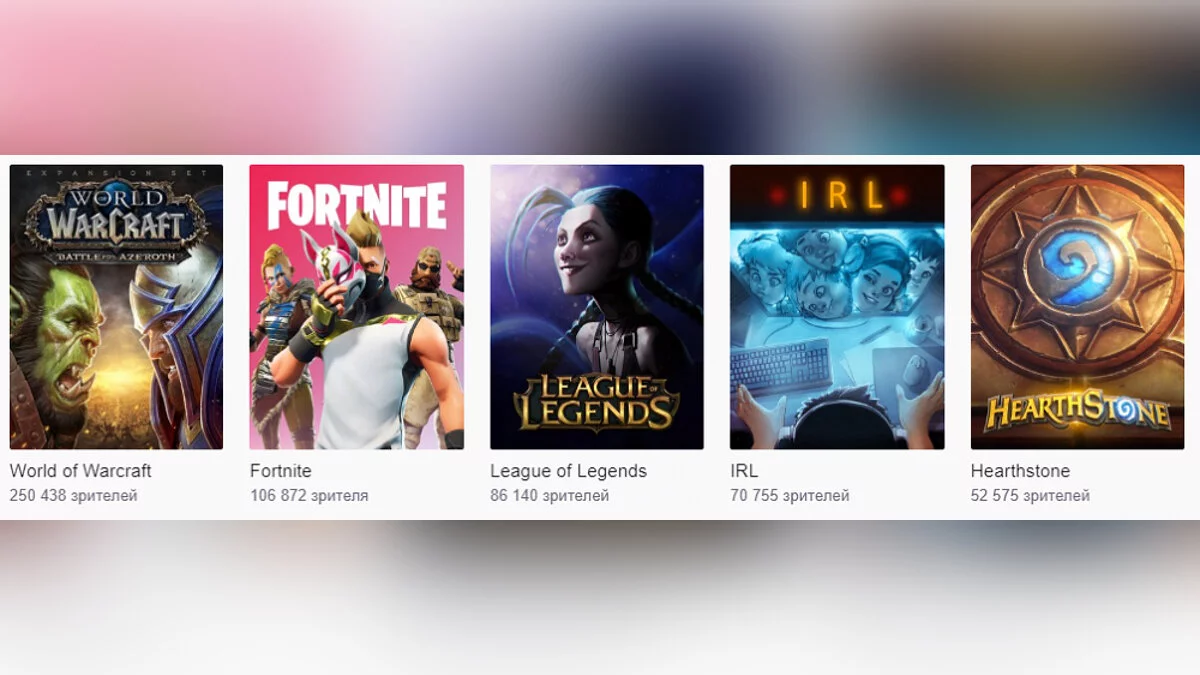Click the League of Legends gold logo

tap(597, 402)
